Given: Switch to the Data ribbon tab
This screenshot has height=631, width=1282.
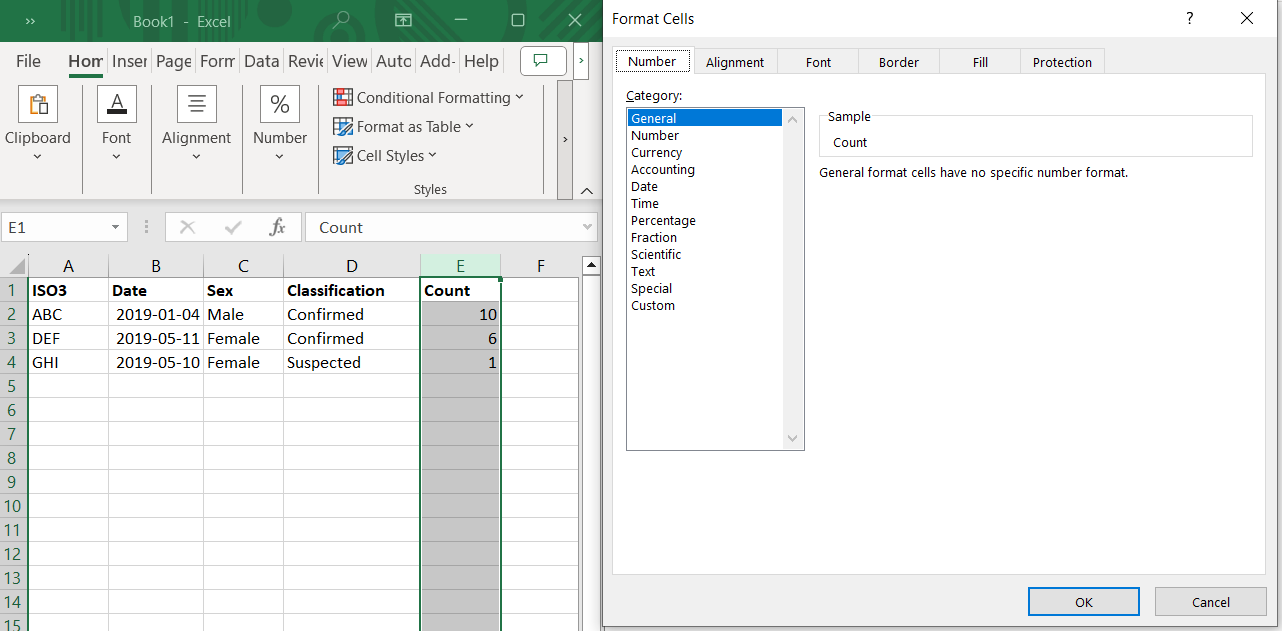Looking at the screenshot, I should (261, 61).
